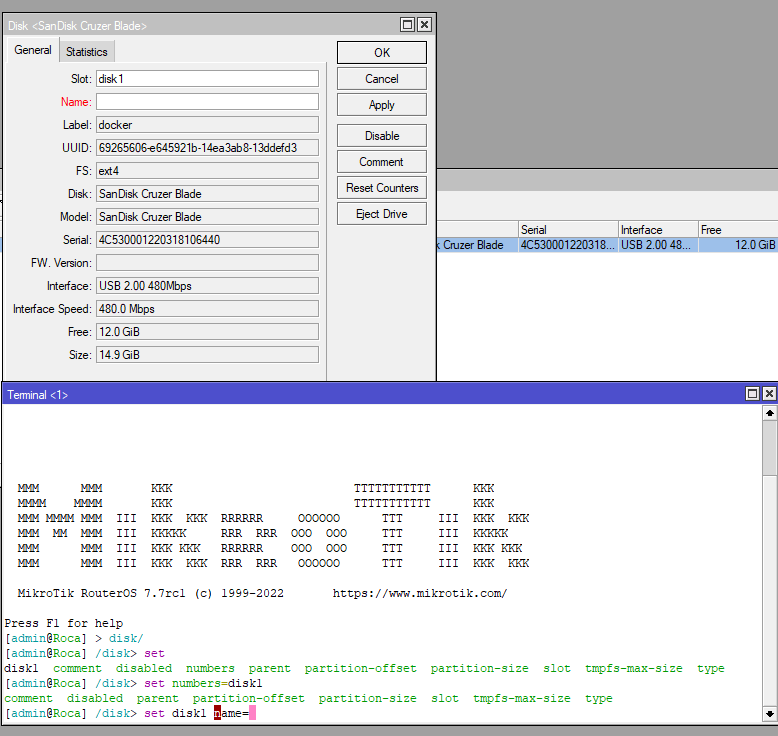Click the 12.0 GiB free cell in list

coord(738,245)
